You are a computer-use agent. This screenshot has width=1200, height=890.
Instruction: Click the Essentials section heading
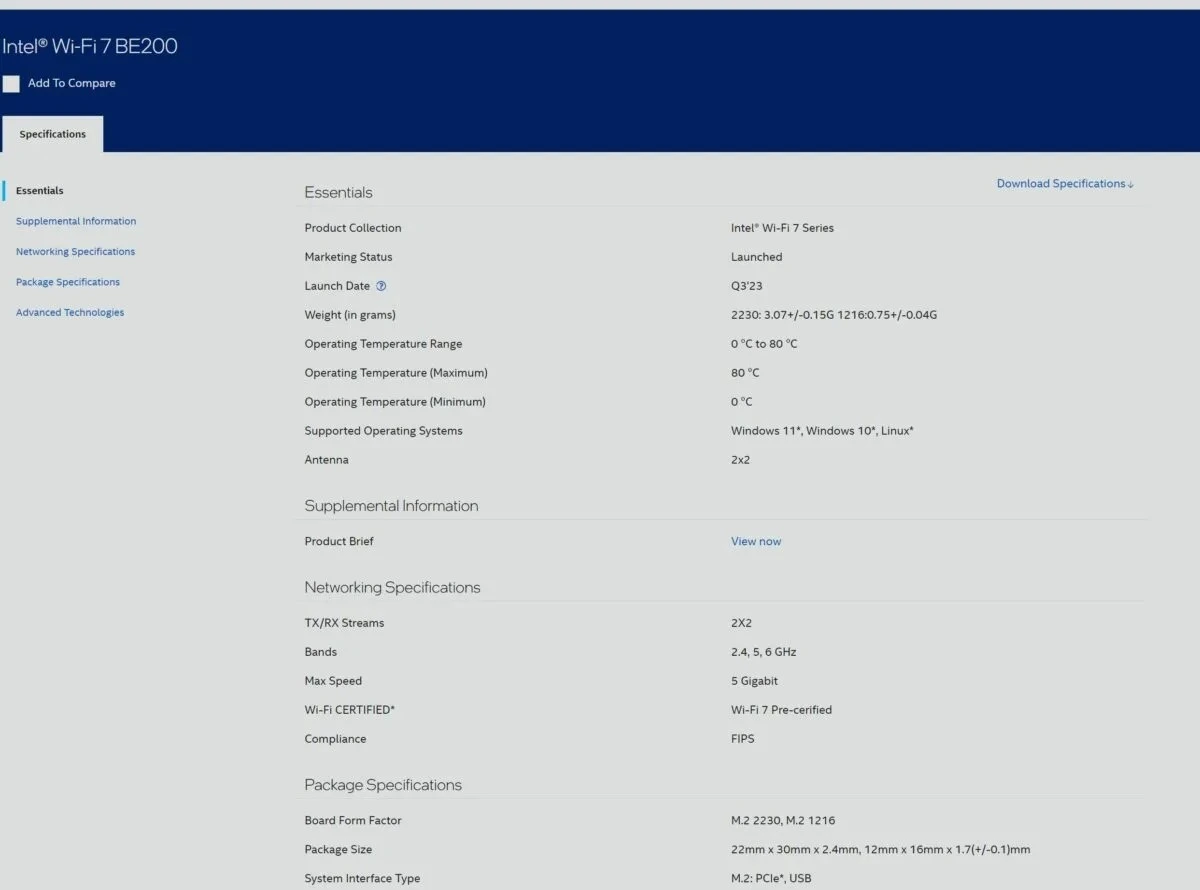[338, 193]
